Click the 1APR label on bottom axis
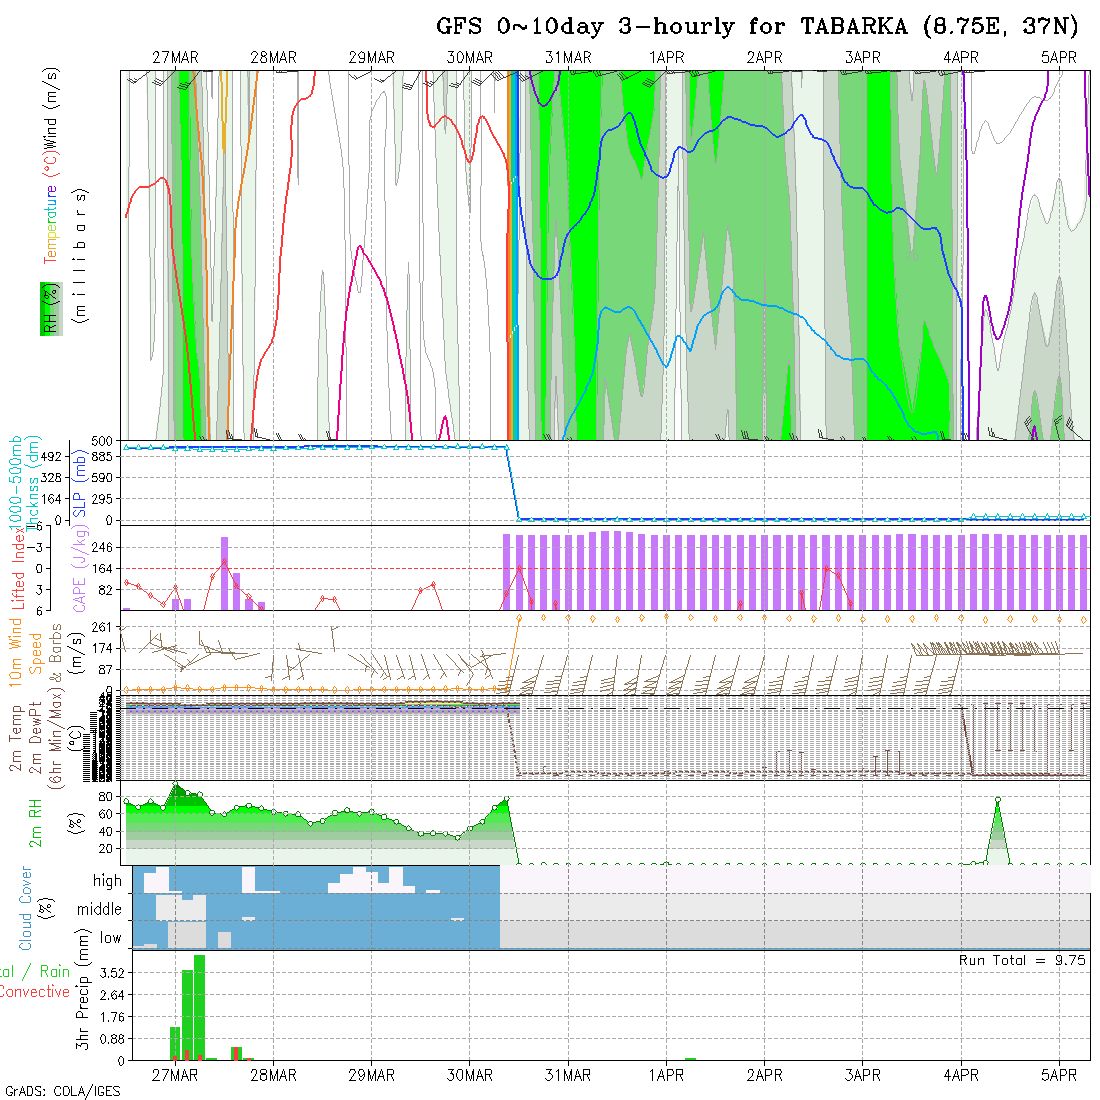The height and width of the screenshot is (1100, 1100). [666, 1075]
